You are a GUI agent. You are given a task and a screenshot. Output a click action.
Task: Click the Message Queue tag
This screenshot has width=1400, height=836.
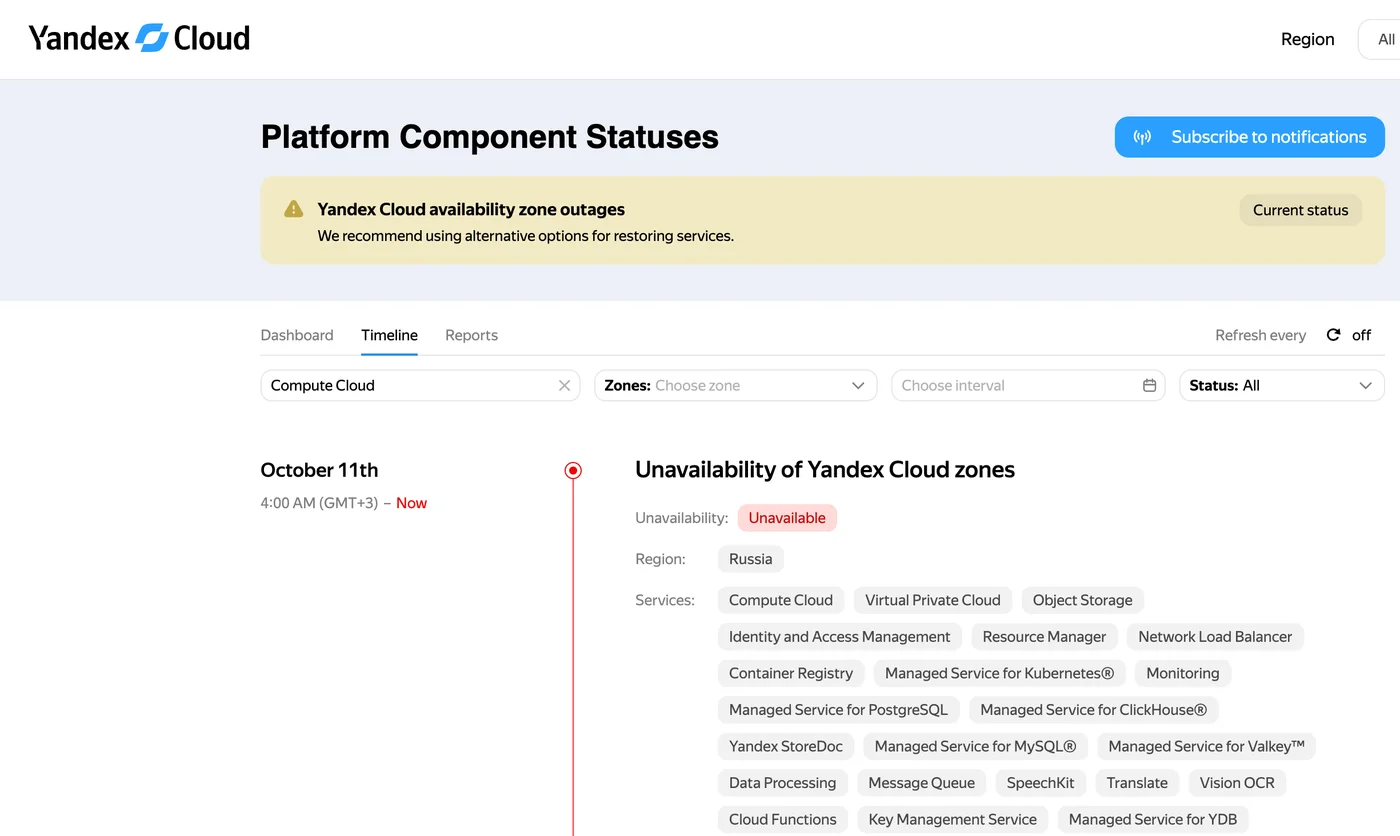[922, 783]
